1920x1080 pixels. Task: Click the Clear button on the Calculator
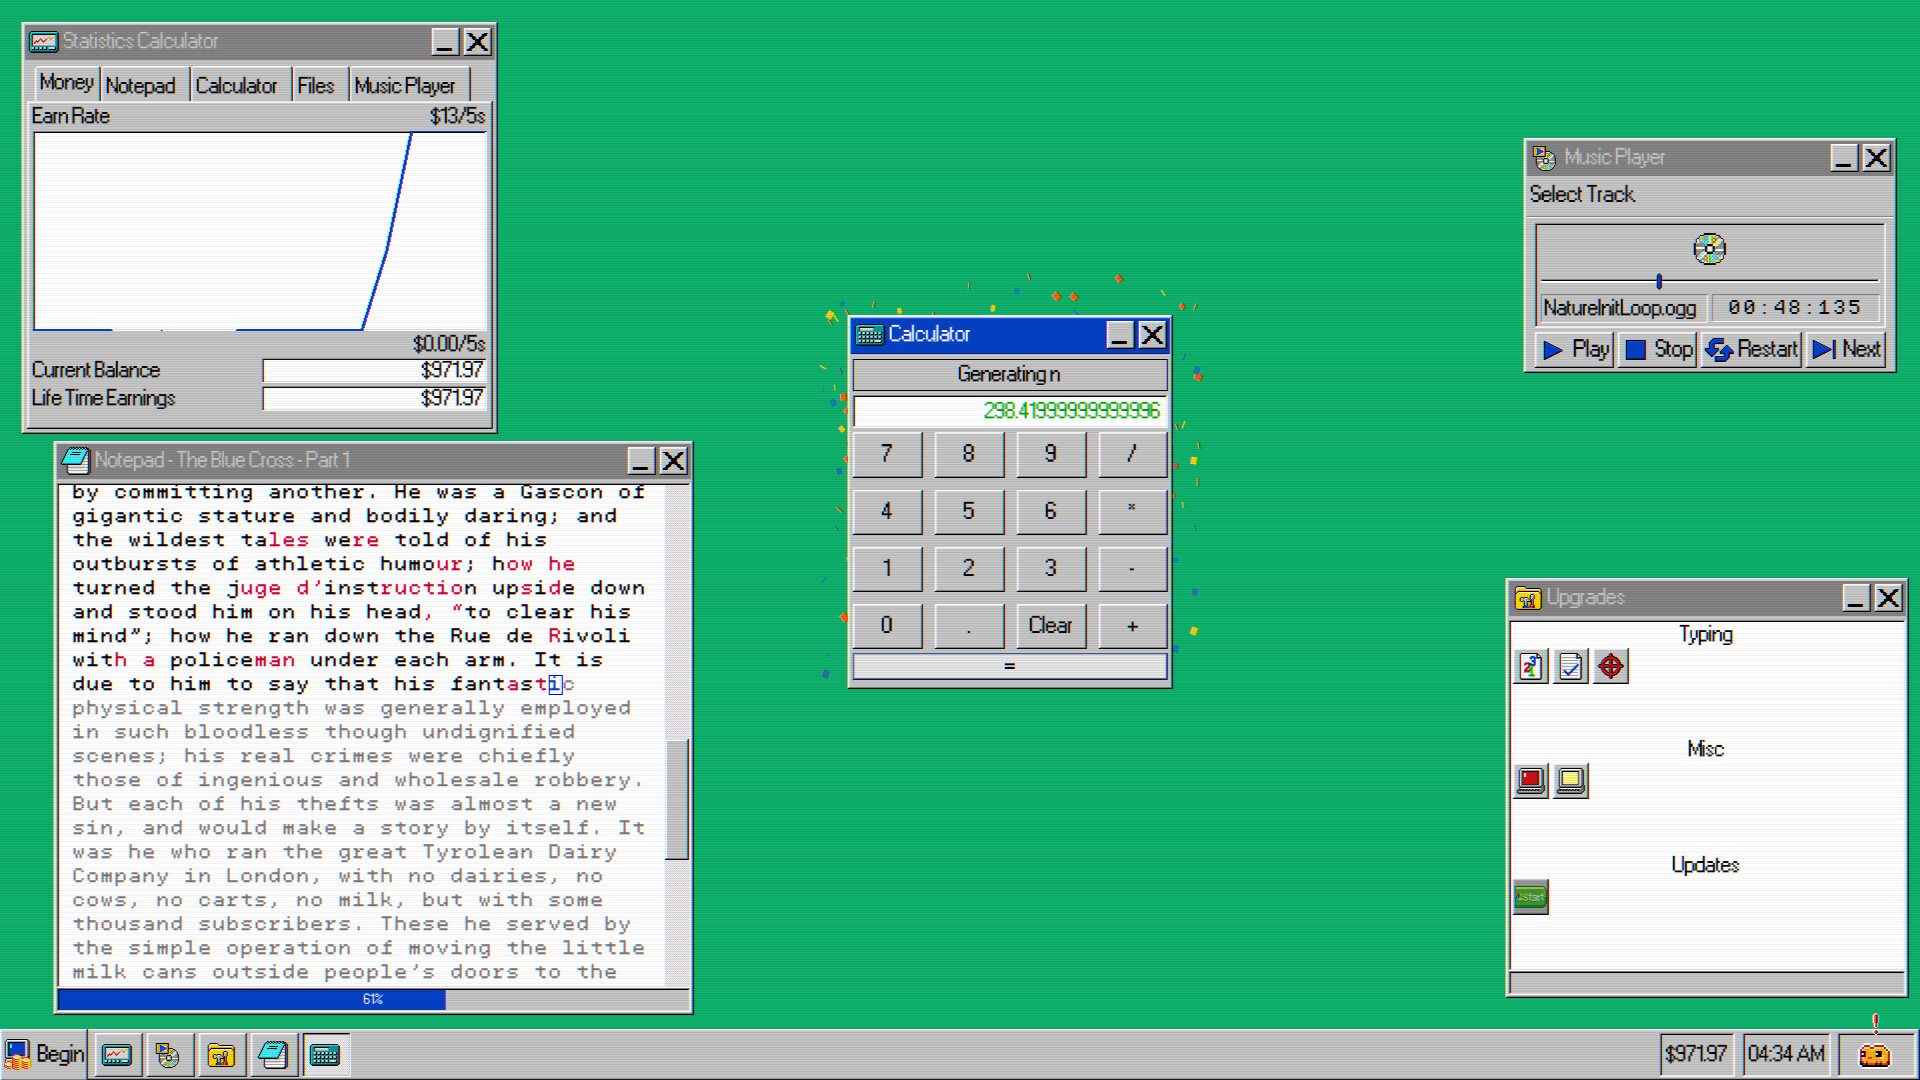point(1050,626)
